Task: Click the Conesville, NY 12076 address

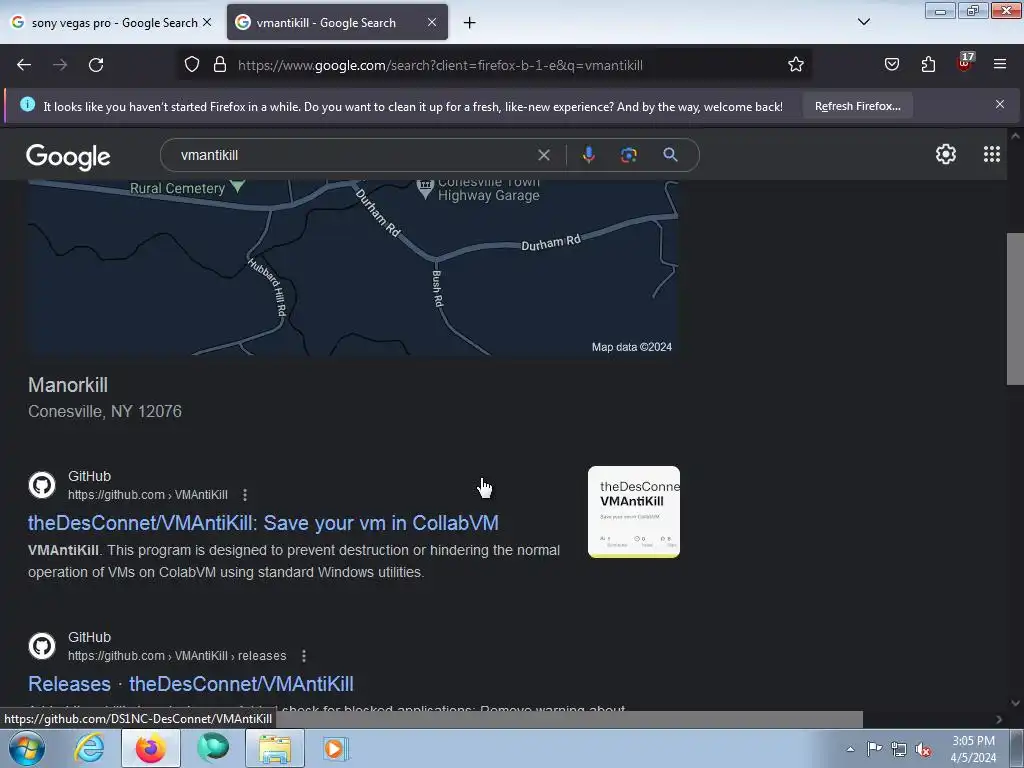Action: [x=104, y=411]
